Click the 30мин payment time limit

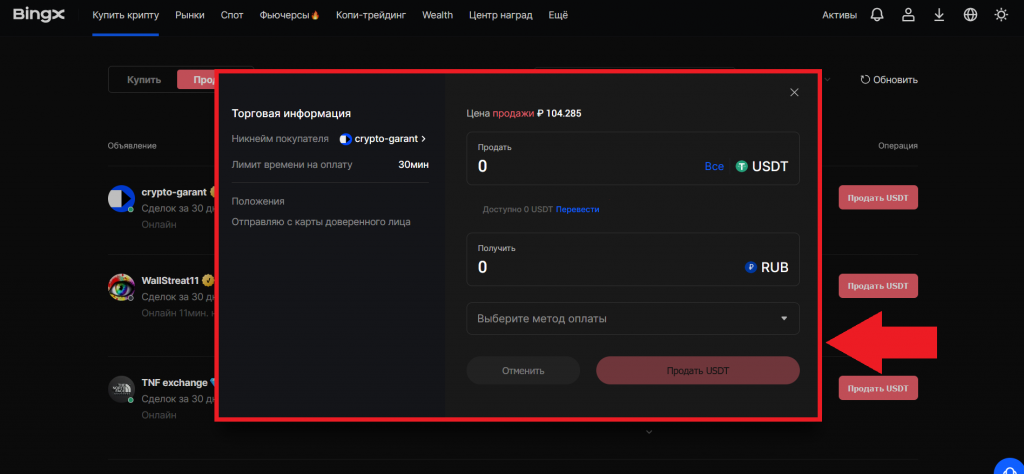pyautogui.click(x=413, y=165)
